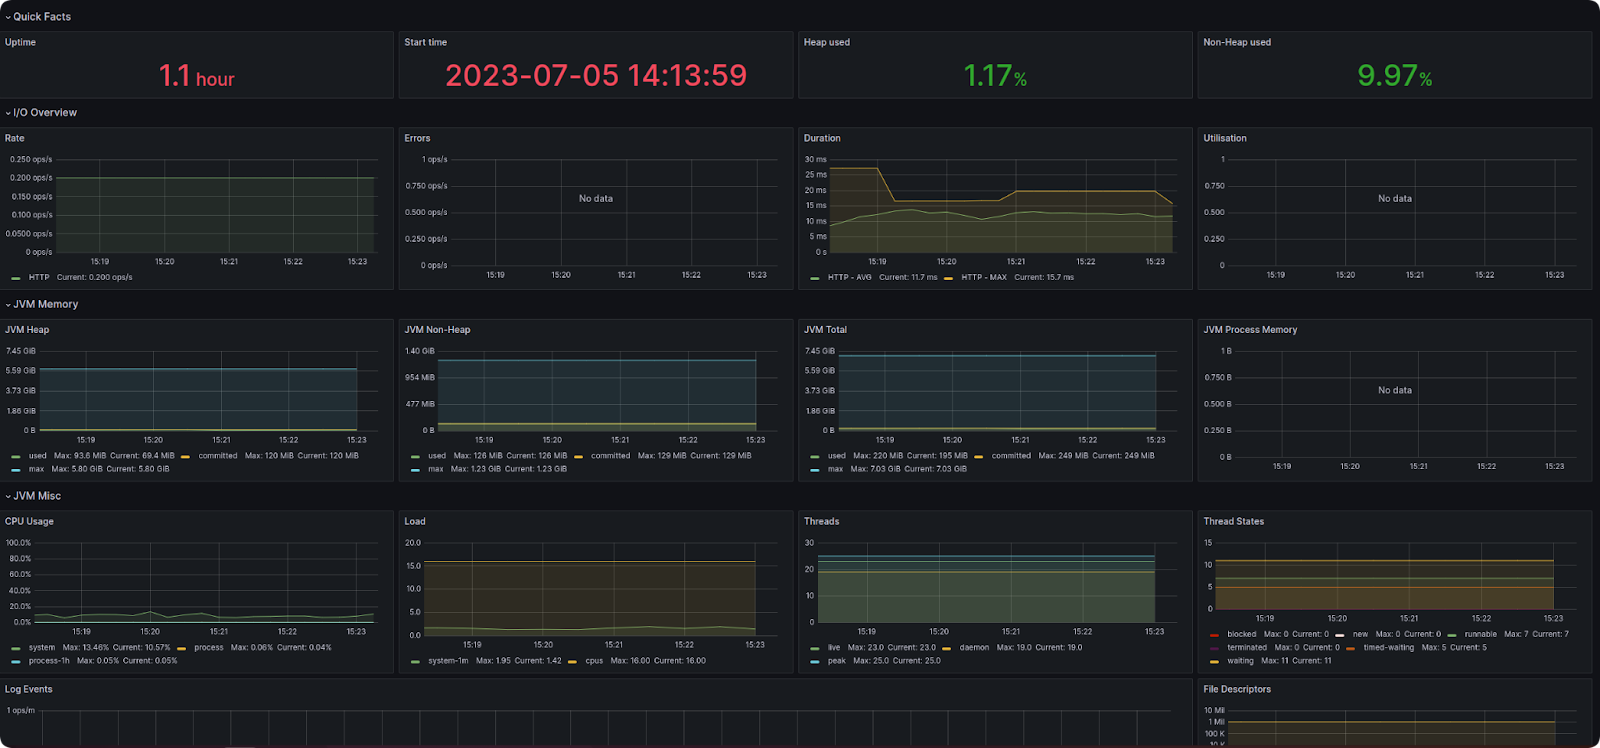Viewport: 1600px width, 748px height.
Task: Toggle the daemon series in Threads legend
Action: [x=974, y=648]
